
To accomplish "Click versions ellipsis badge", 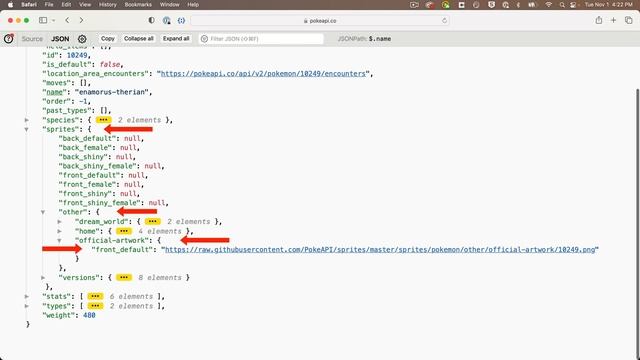I will tap(124, 278).
